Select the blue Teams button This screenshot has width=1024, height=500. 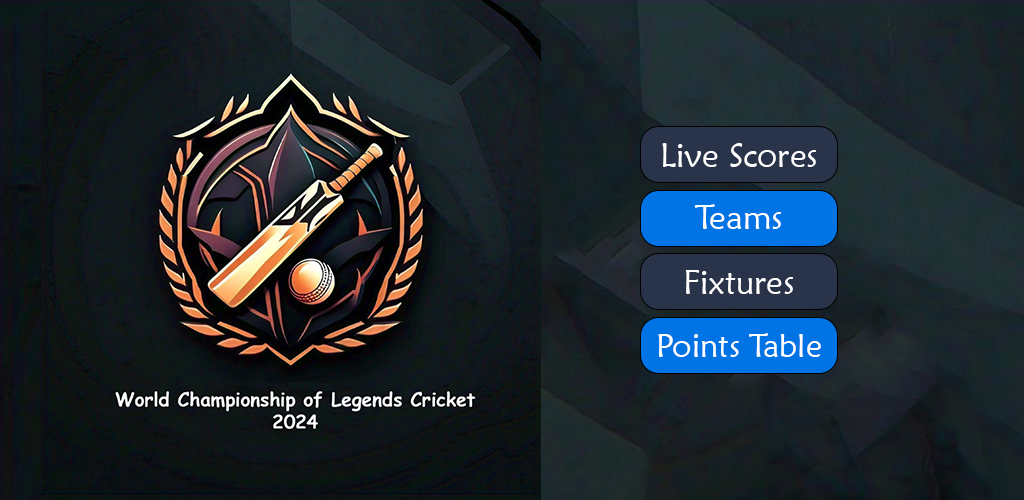[x=739, y=218]
